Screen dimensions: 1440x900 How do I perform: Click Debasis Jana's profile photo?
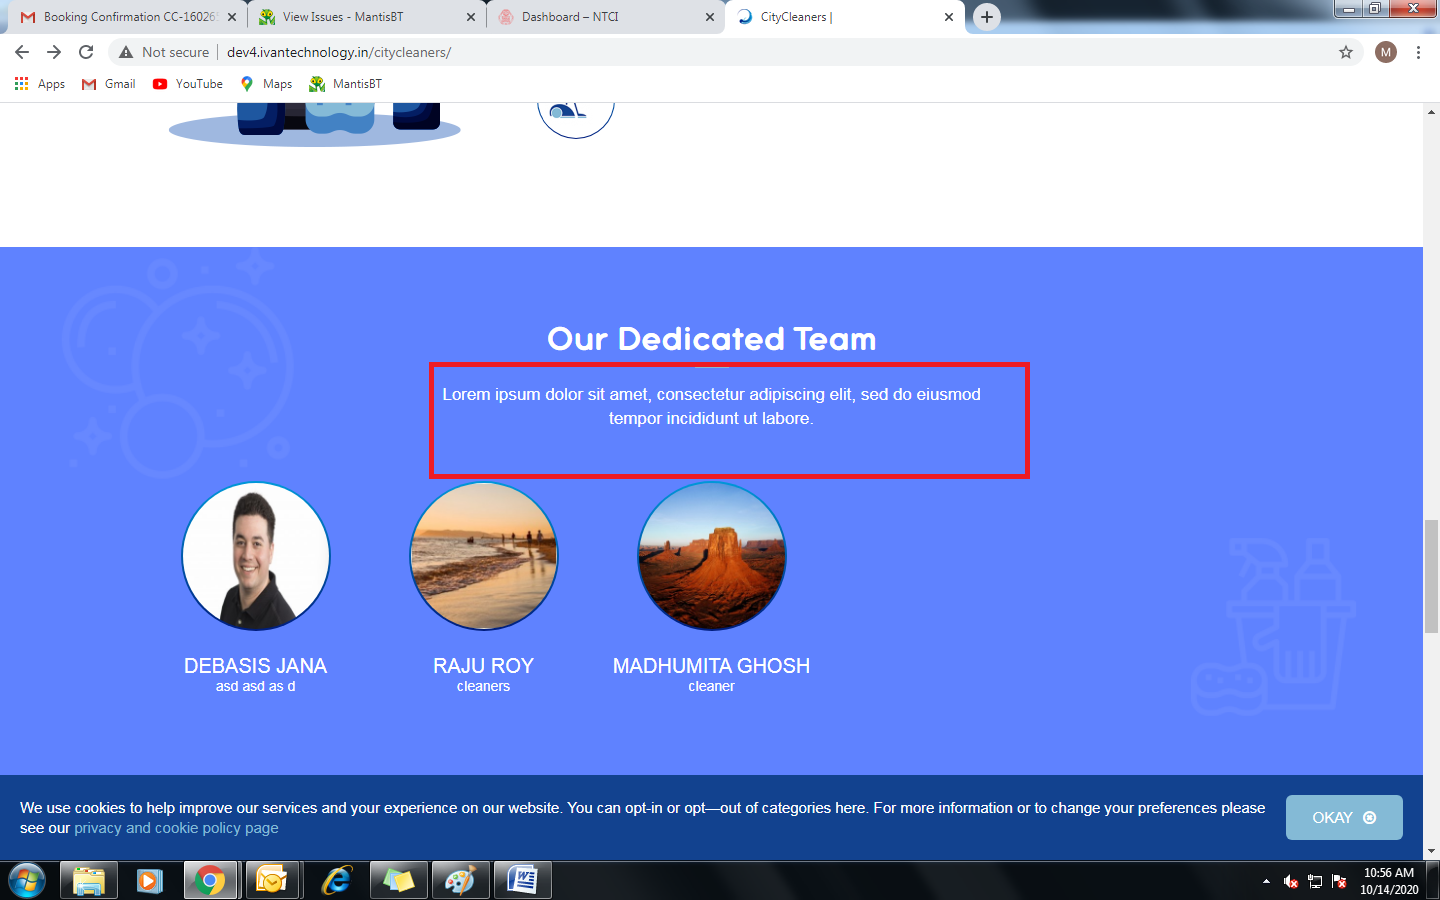click(256, 556)
